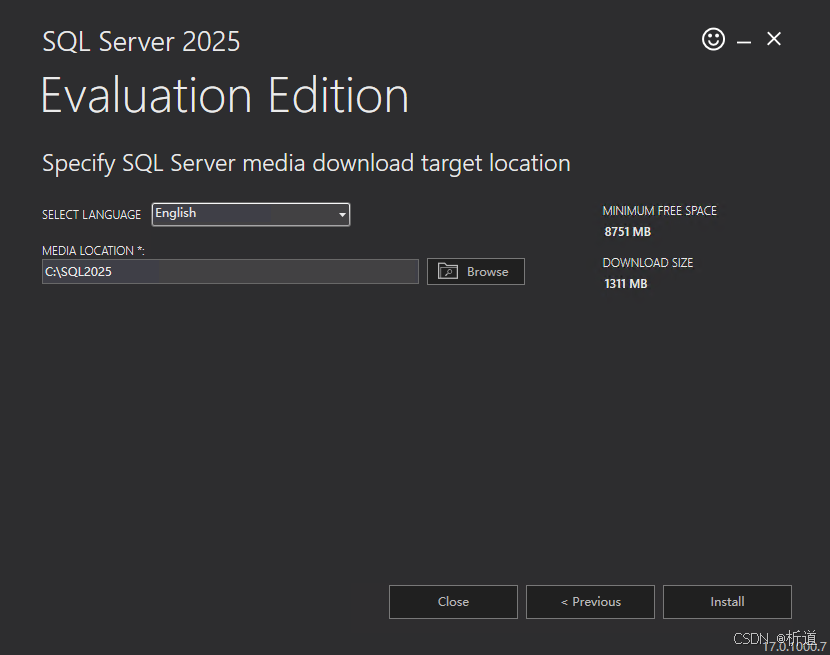Click the MEDIA LOCATION label

pyautogui.click(x=93, y=251)
